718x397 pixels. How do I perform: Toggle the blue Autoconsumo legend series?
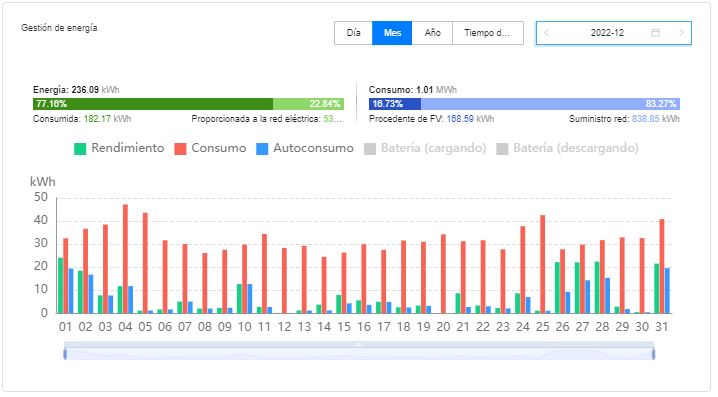pyautogui.click(x=305, y=148)
